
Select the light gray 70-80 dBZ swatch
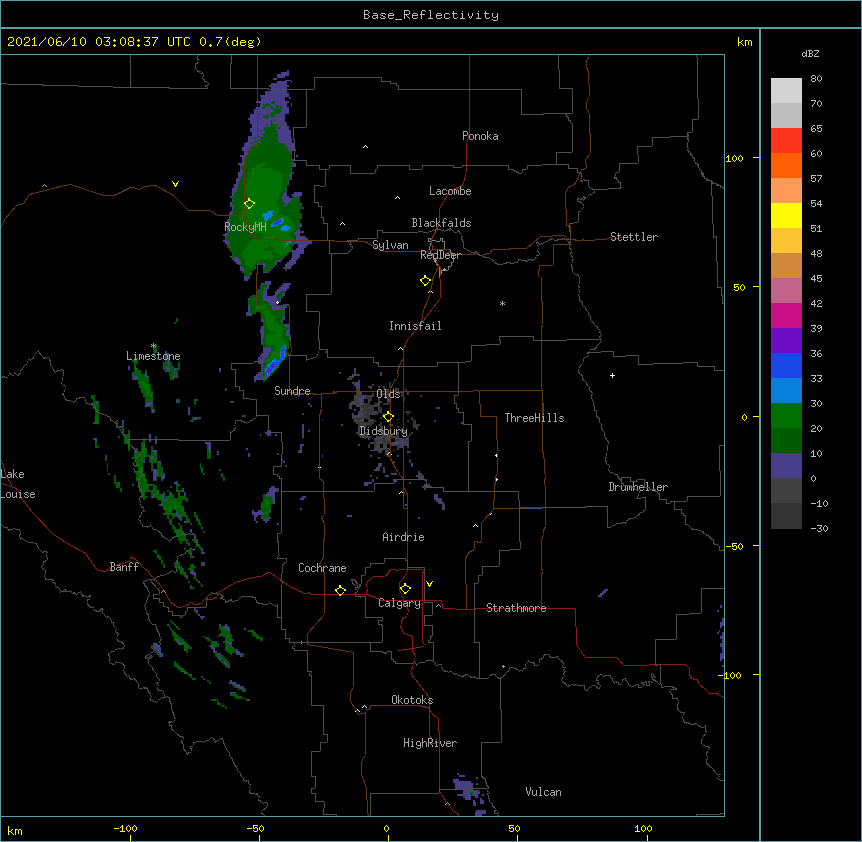pos(786,90)
